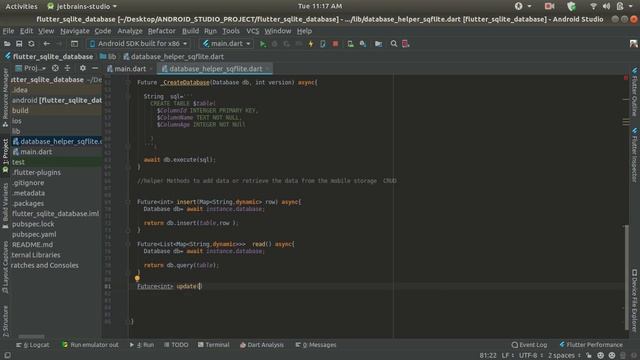Screen dimensions: 640x360
Task: Click the editor vertical scrollbar thumb
Action: click(x=626, y=278)
